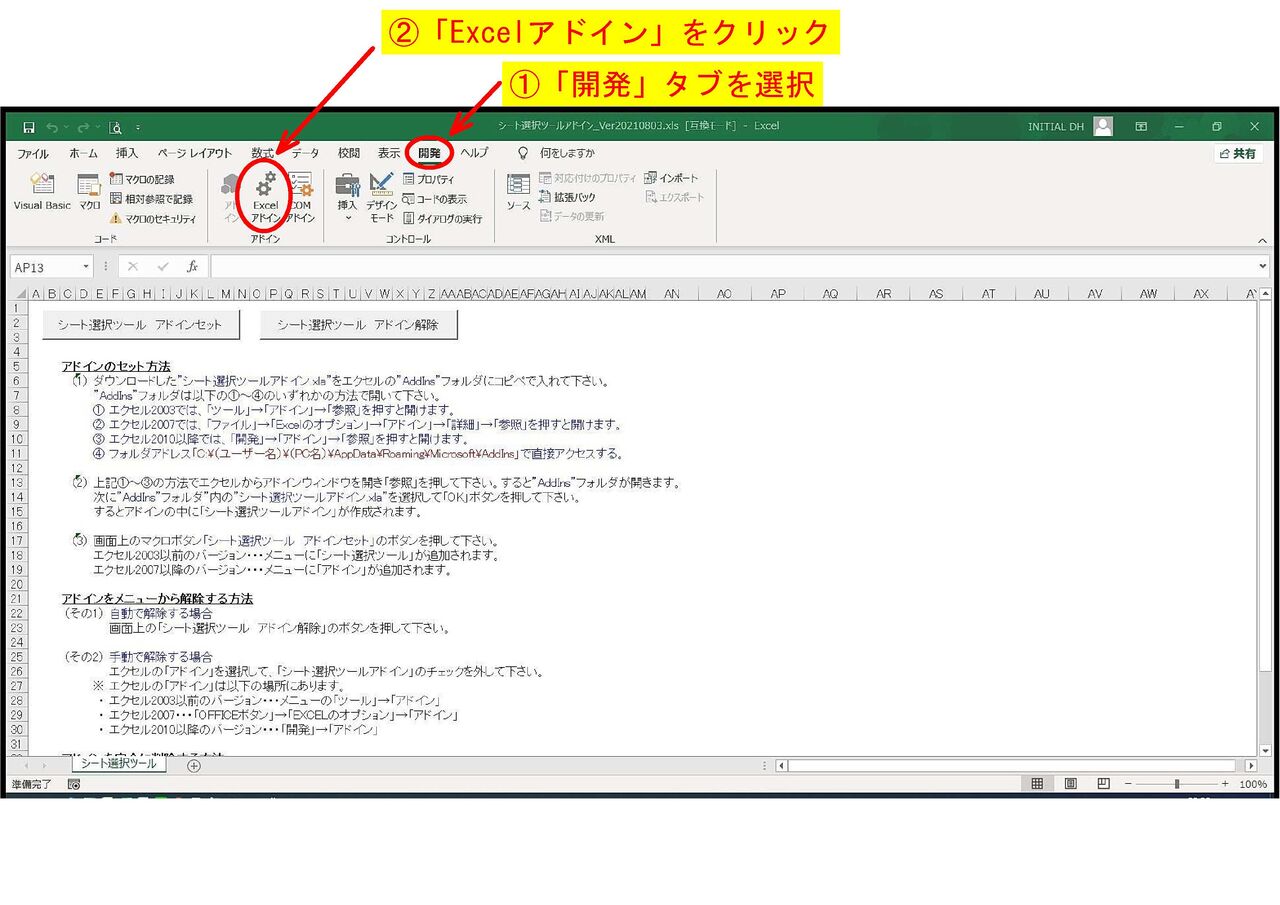Collapse the ribbon with the chevron
1280x905 pixels.
1262,240
